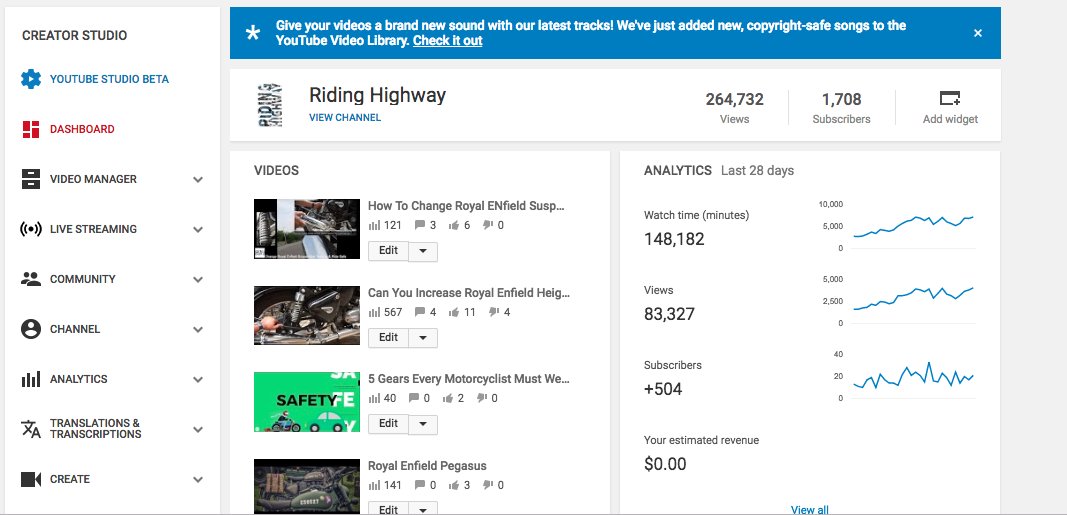Viewport: 1067px width, 515px height.
Task: Open Royal Enfield Pegasus video title
Action: click(x=427, y=466)
